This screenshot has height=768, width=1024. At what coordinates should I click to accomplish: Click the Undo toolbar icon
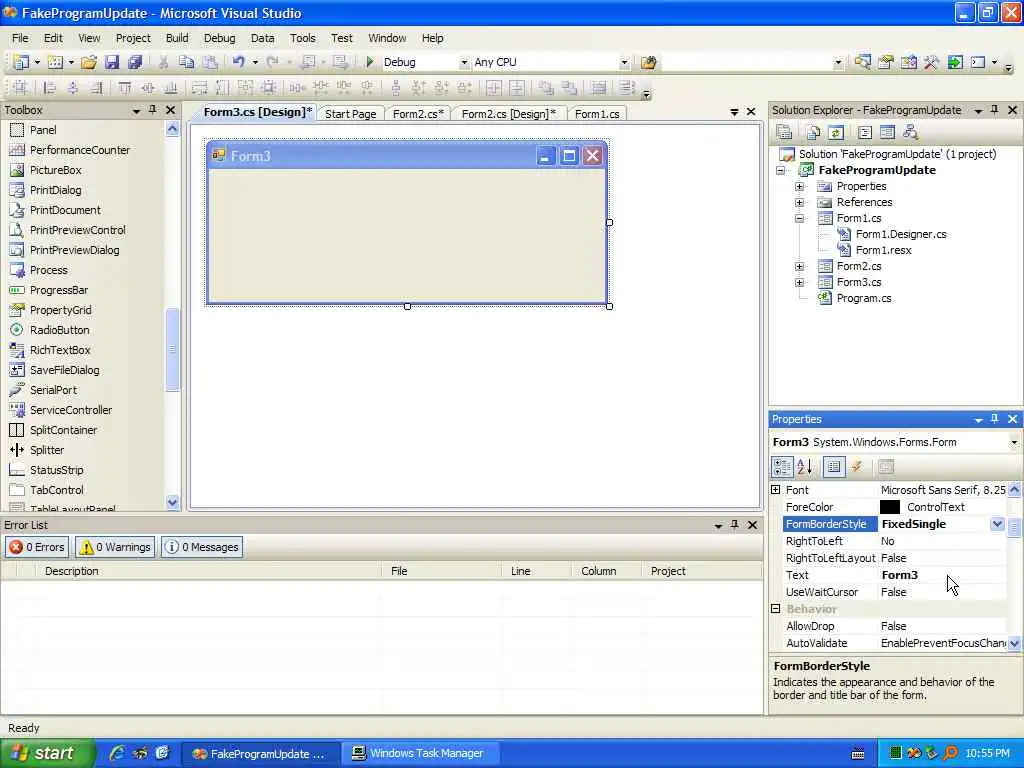point(238,62)
